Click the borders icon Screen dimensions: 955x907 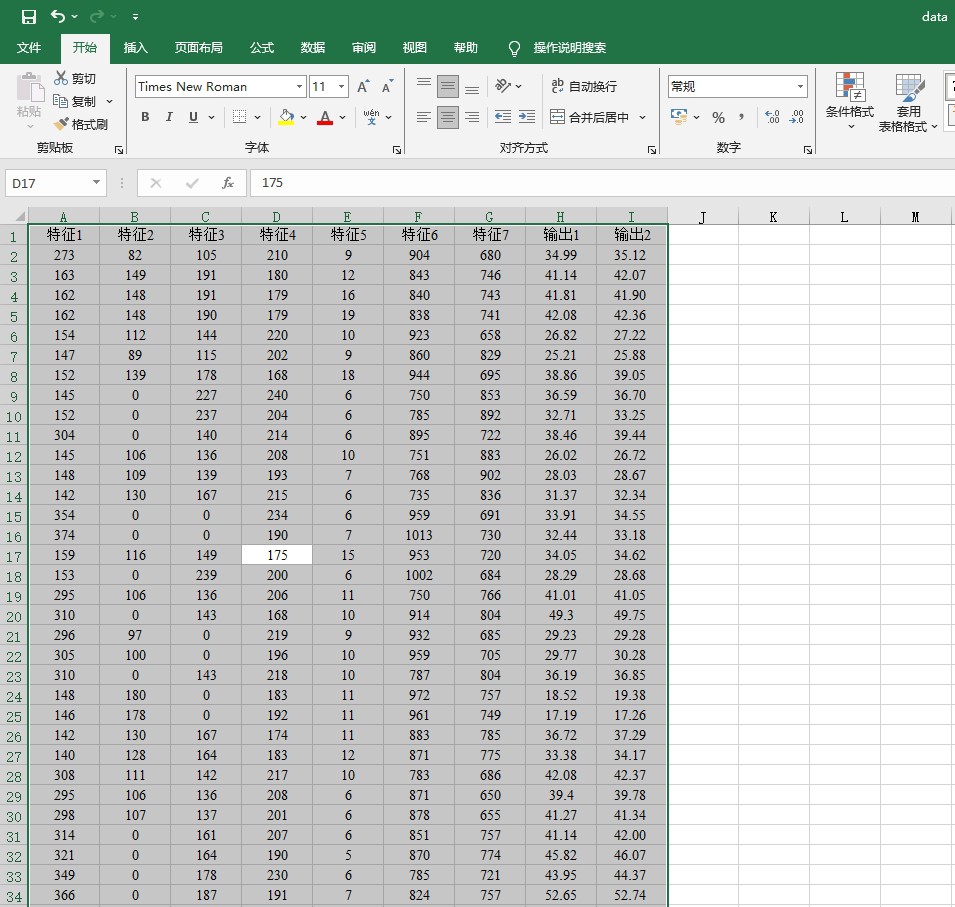click(239, 117)
